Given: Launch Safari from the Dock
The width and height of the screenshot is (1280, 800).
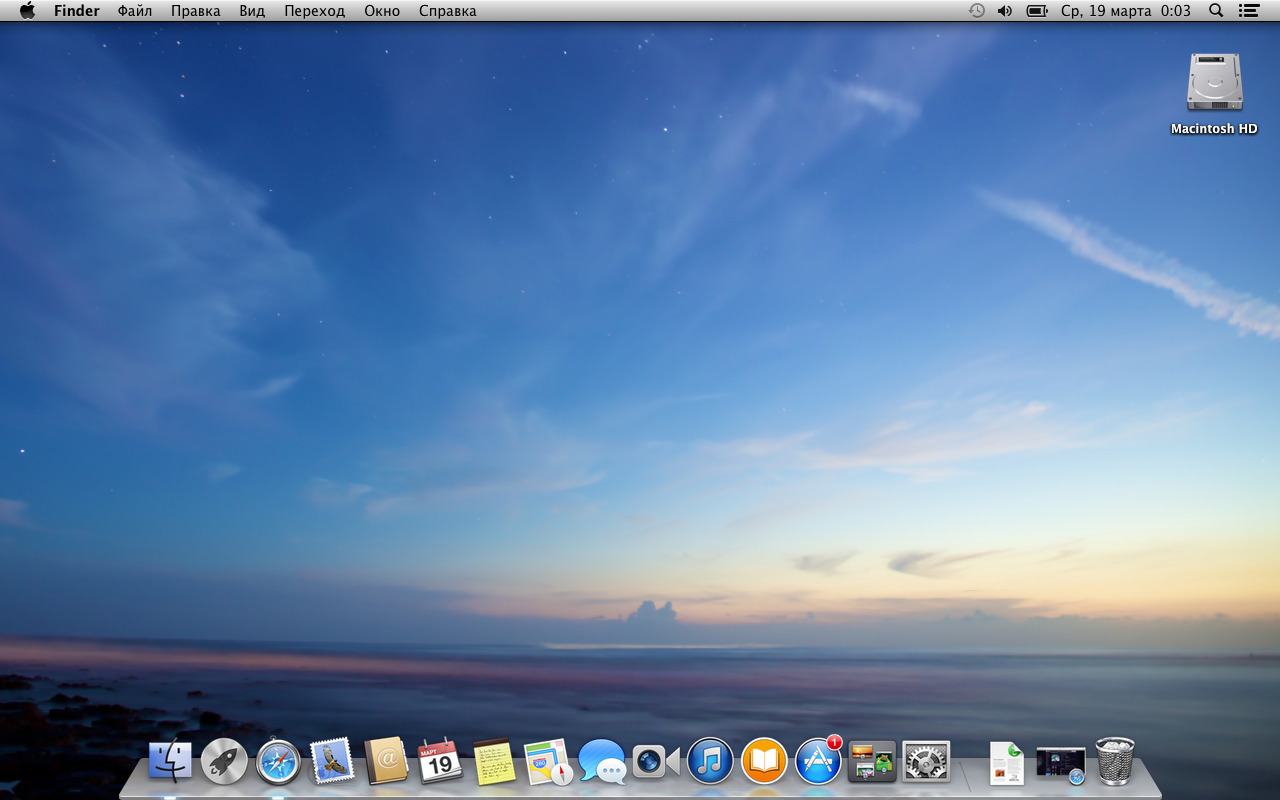Looking at the screenshot, I should click(278, 762).
